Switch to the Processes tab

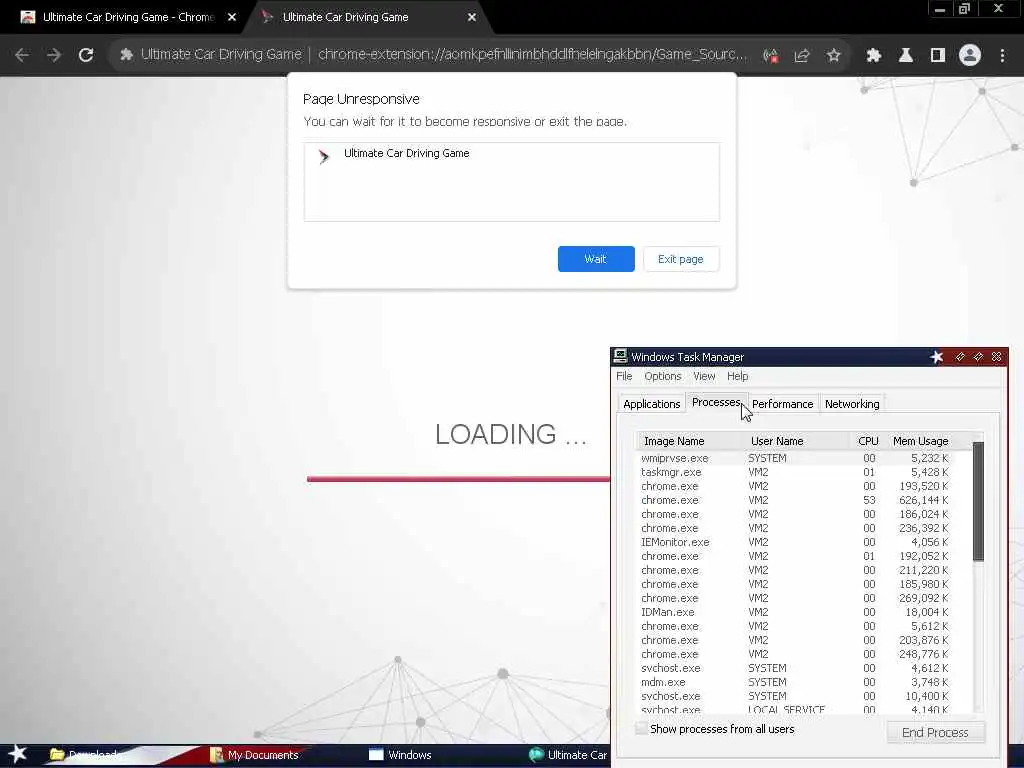point(716,402)
